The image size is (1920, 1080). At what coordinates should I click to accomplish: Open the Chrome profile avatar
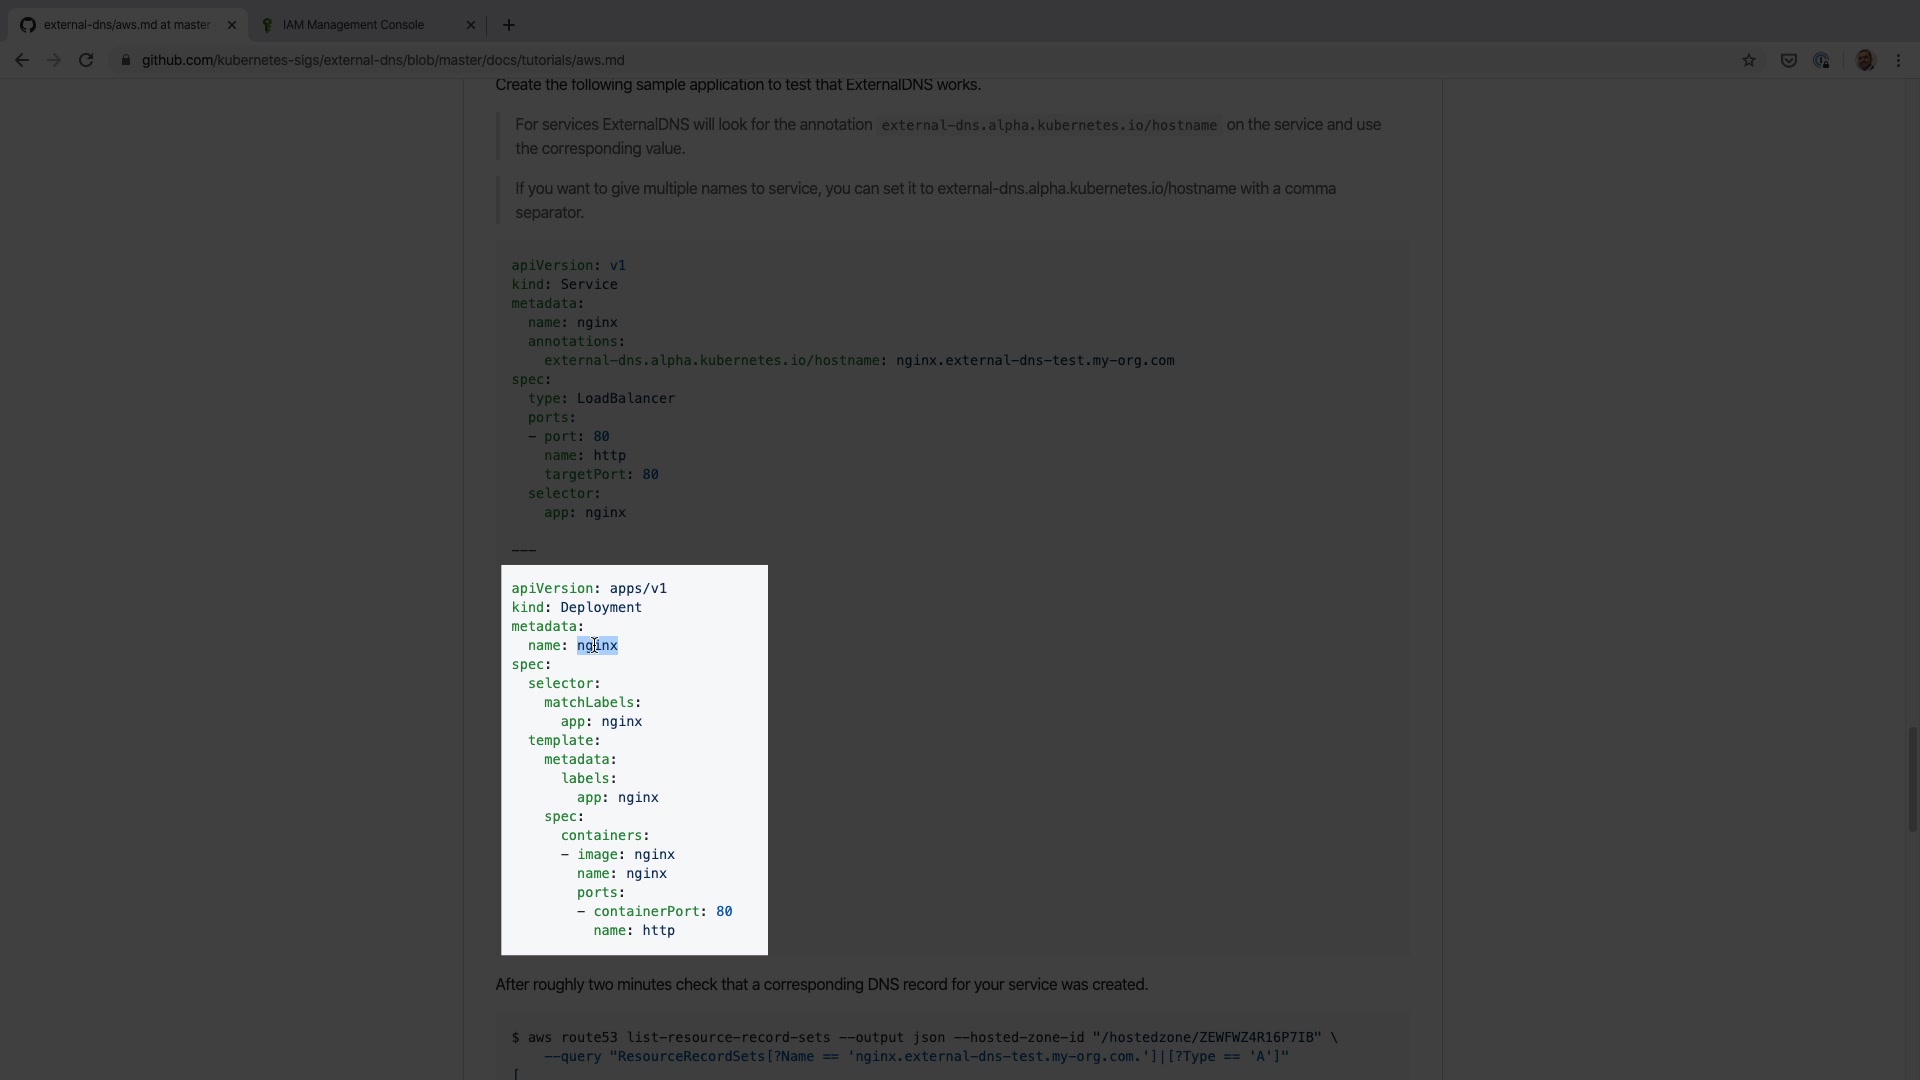(x=1865, y=60)
